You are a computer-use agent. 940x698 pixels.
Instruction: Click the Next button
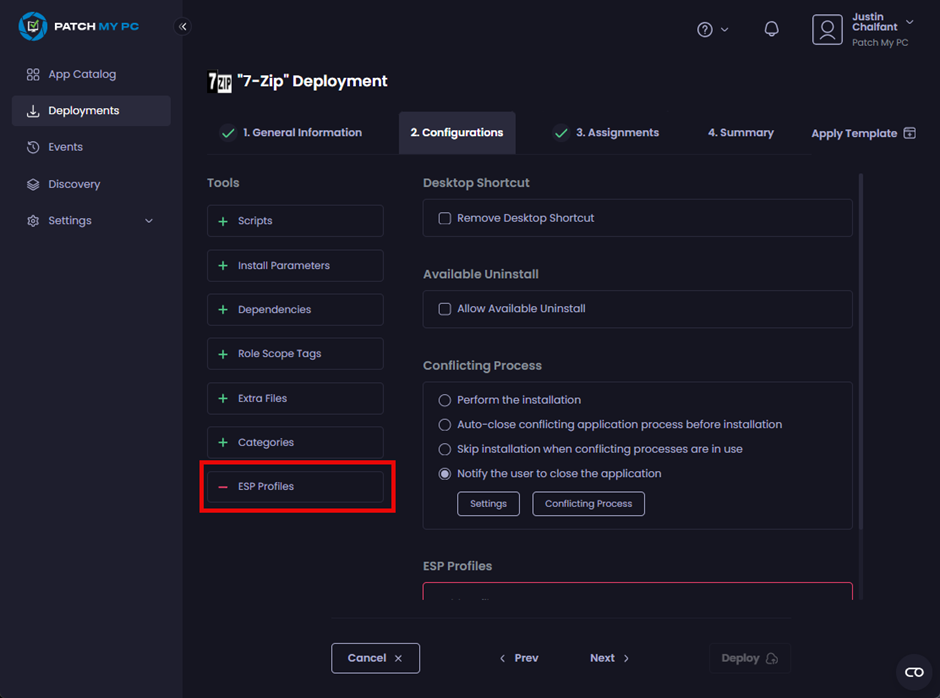coord(608,658)
